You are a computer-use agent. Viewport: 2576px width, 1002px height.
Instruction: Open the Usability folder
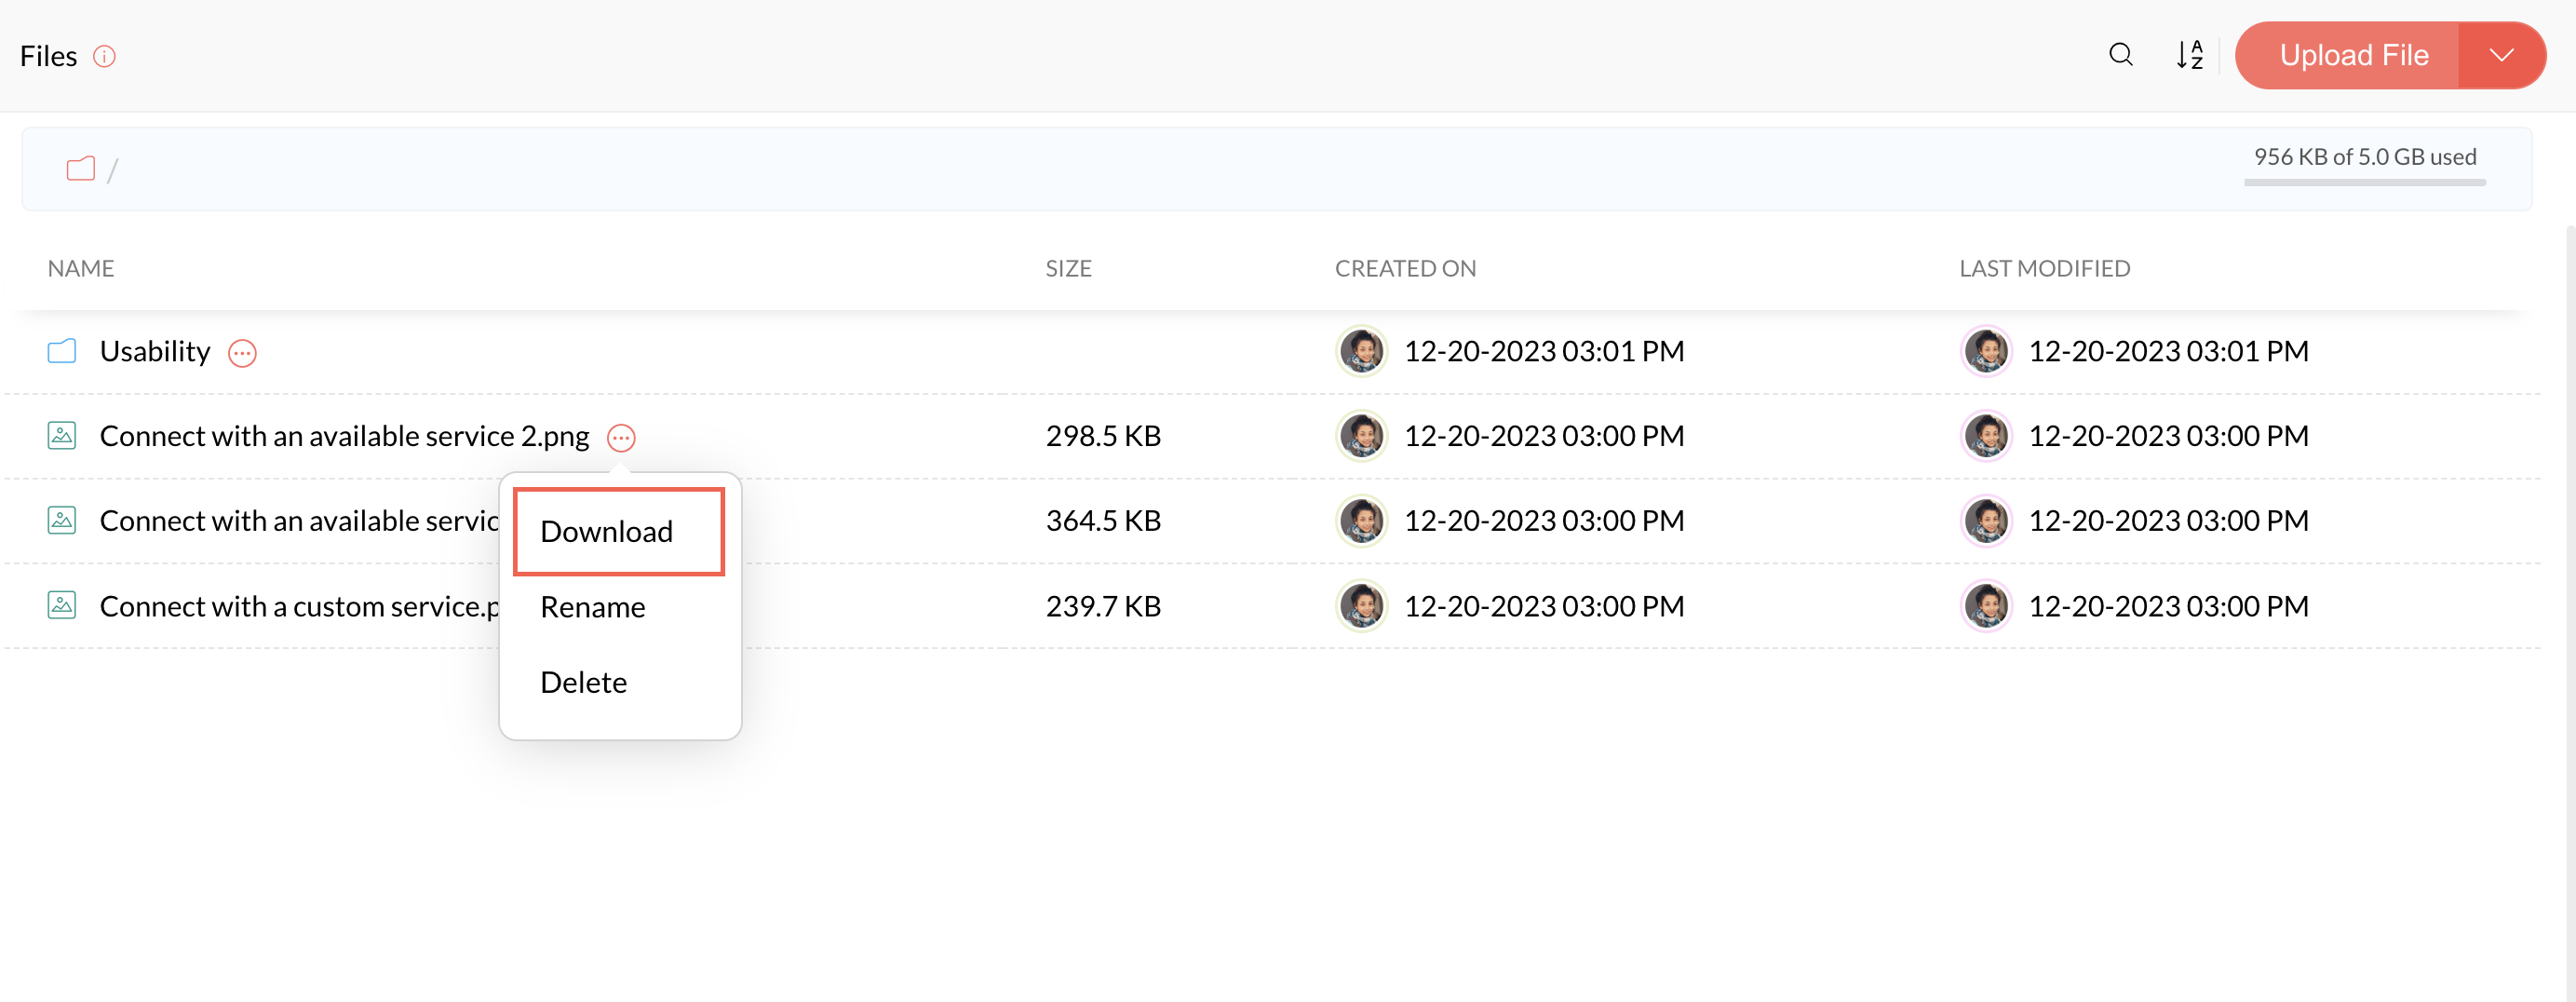tap(155, 351)
